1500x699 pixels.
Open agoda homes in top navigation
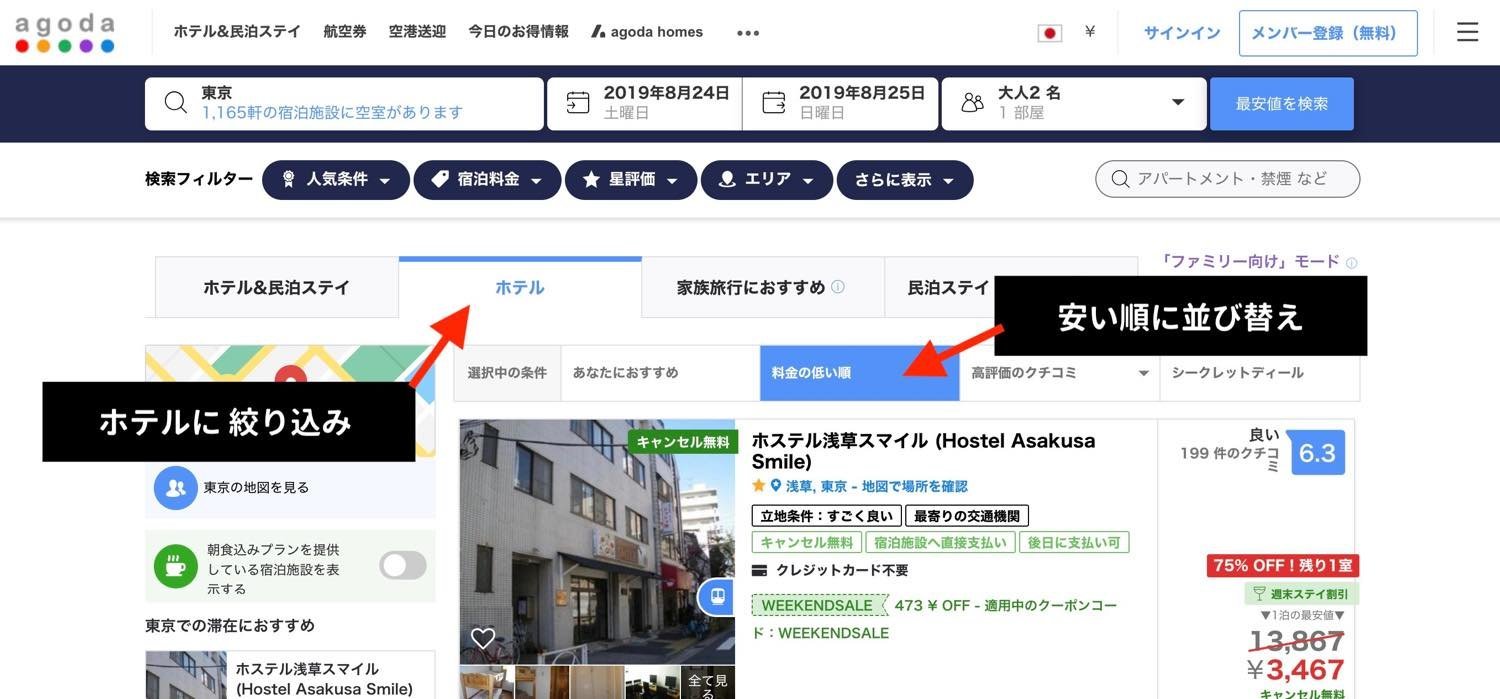pyautogui.click(x=647, y=32)
